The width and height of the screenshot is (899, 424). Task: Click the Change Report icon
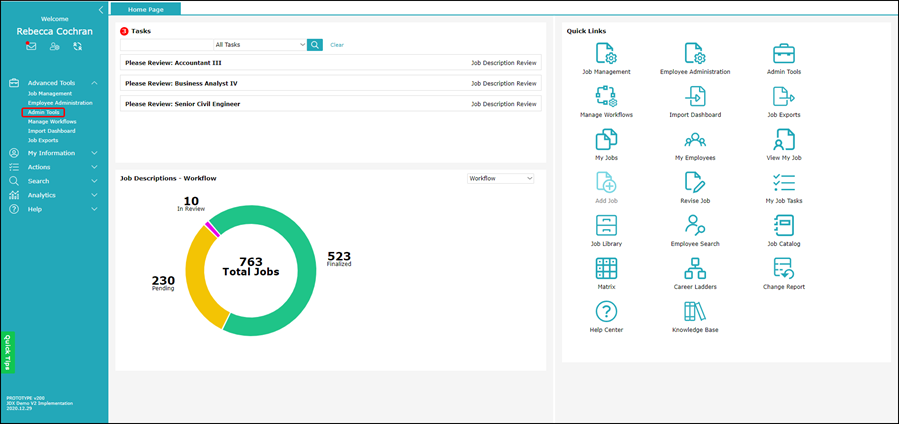pos(783,268)
